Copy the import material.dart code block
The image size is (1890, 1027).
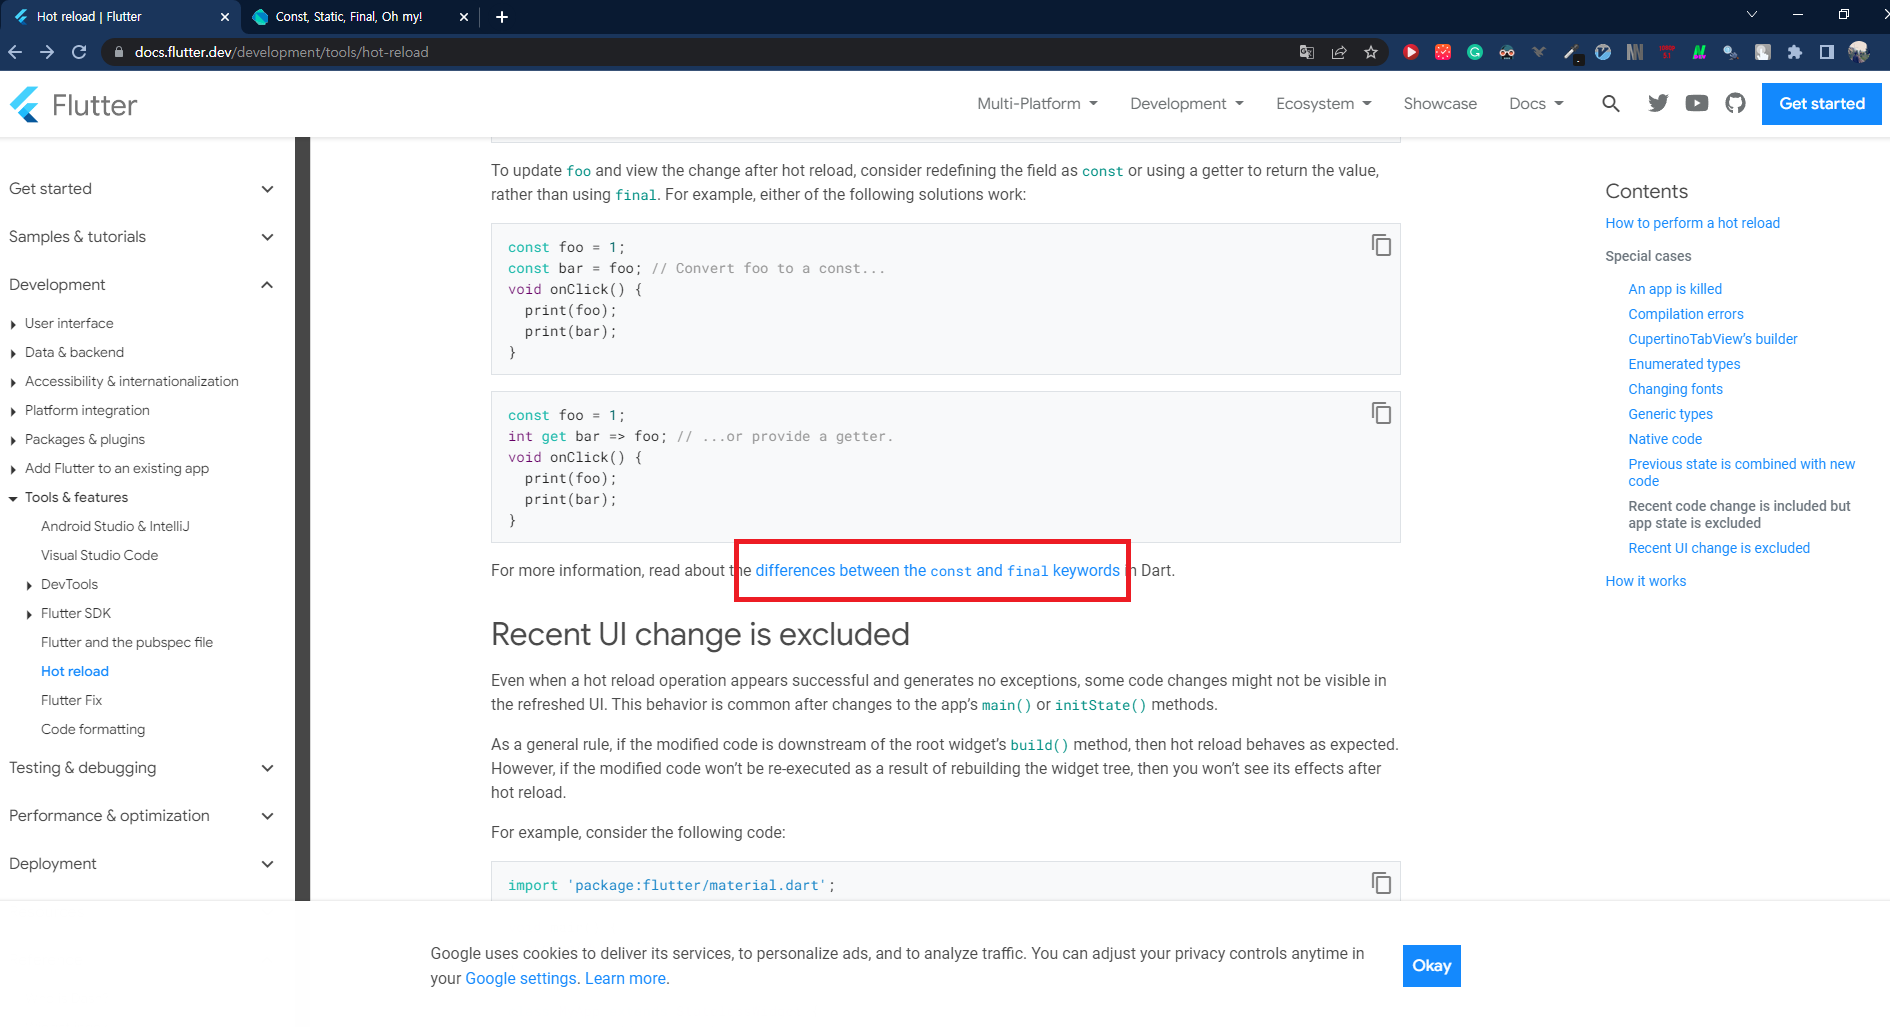click(1381, 883)
